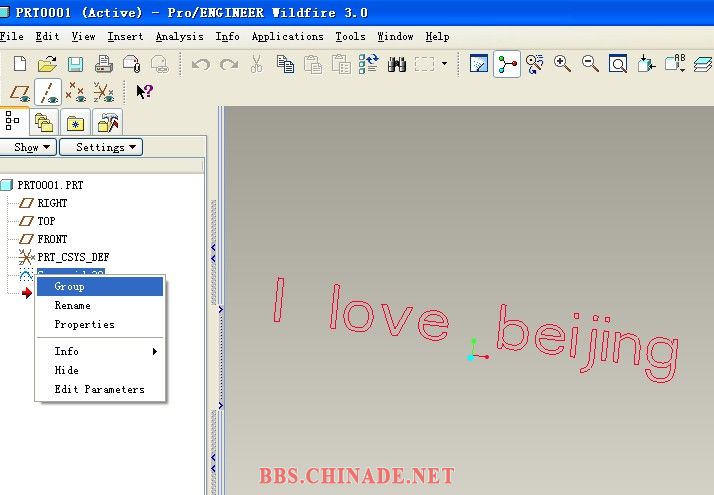Screen dimensions: 714x495
Task: Click the Zoom Out magnifier icon
Action: [x=590, y=64]
